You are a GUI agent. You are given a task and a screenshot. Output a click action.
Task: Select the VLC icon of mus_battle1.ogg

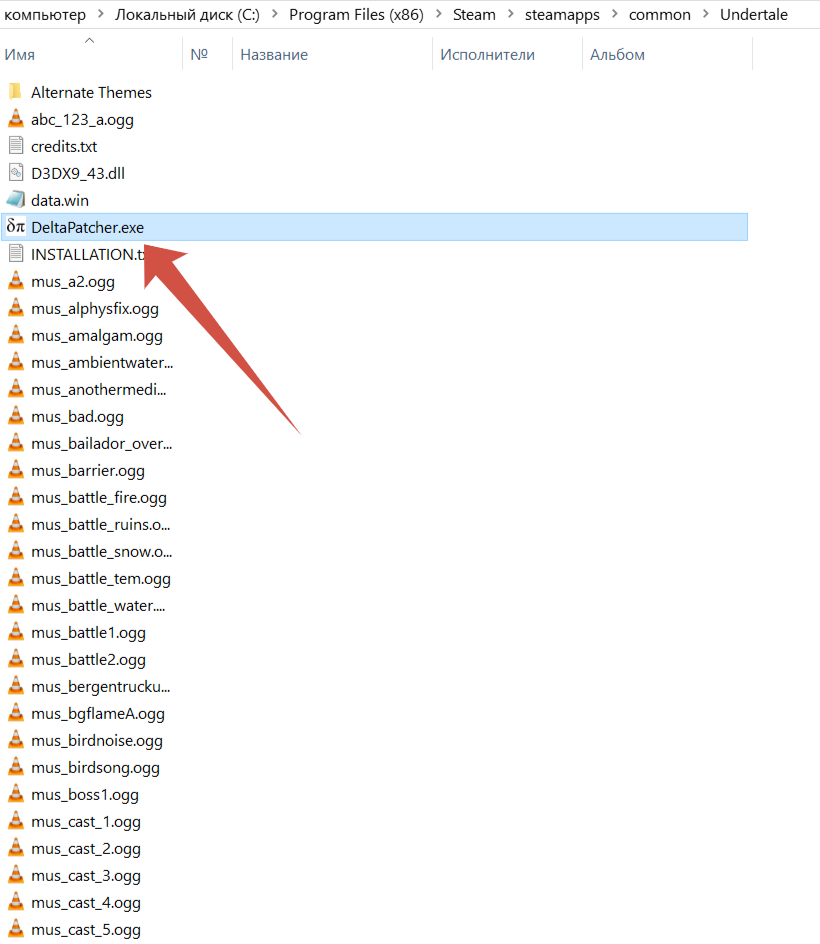(16, 632)
